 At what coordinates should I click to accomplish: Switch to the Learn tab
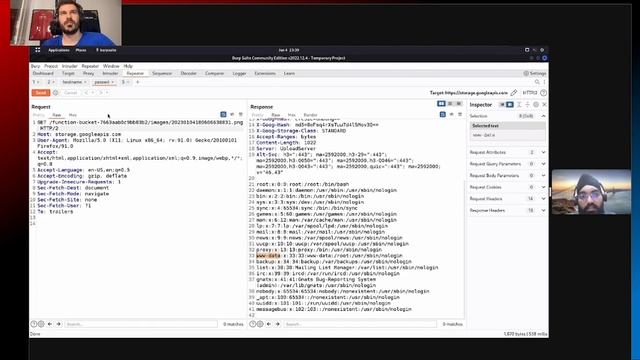[289, 73]
